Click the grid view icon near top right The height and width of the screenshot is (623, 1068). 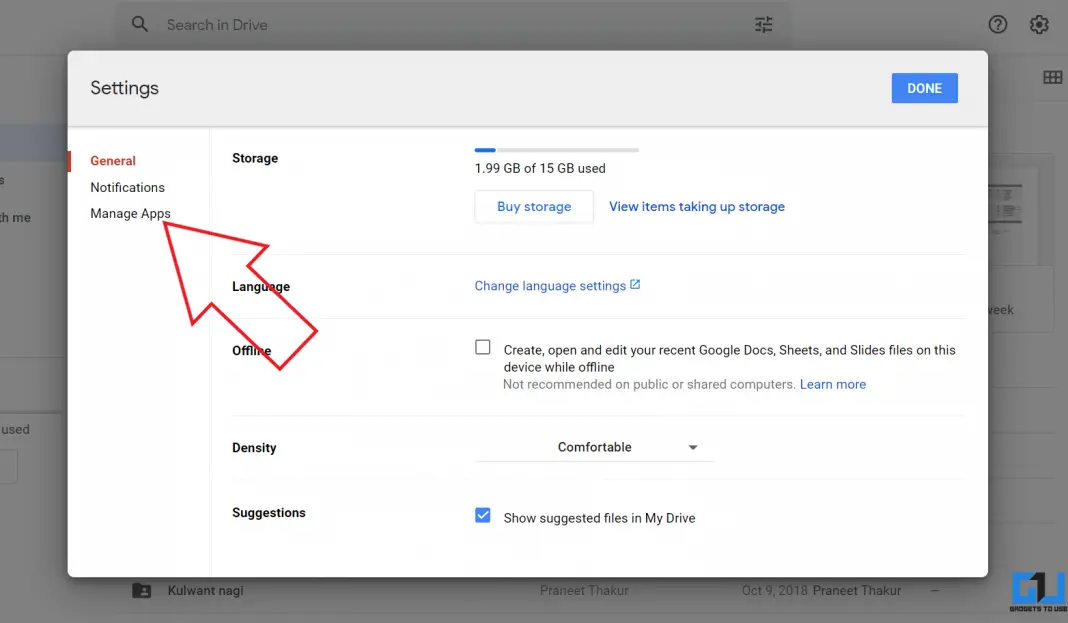coord(1051,76)
